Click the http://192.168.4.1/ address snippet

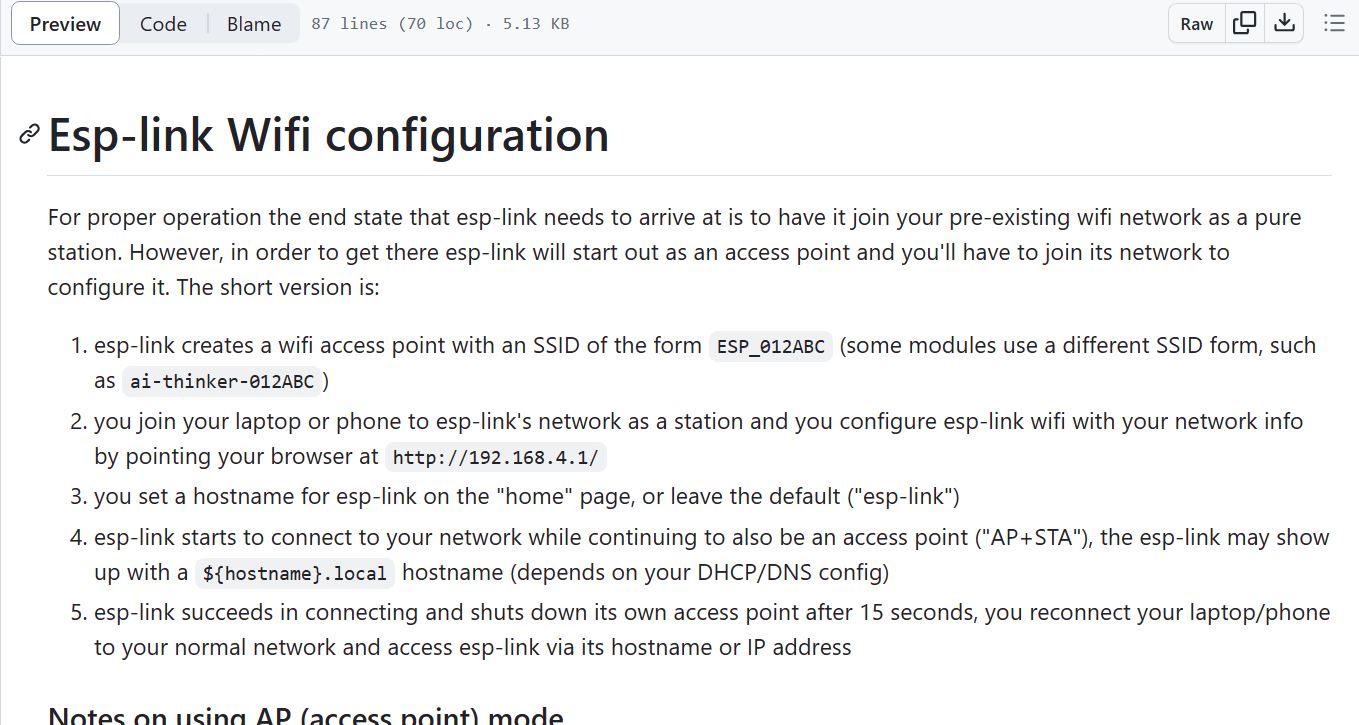(x=496, y=458)
